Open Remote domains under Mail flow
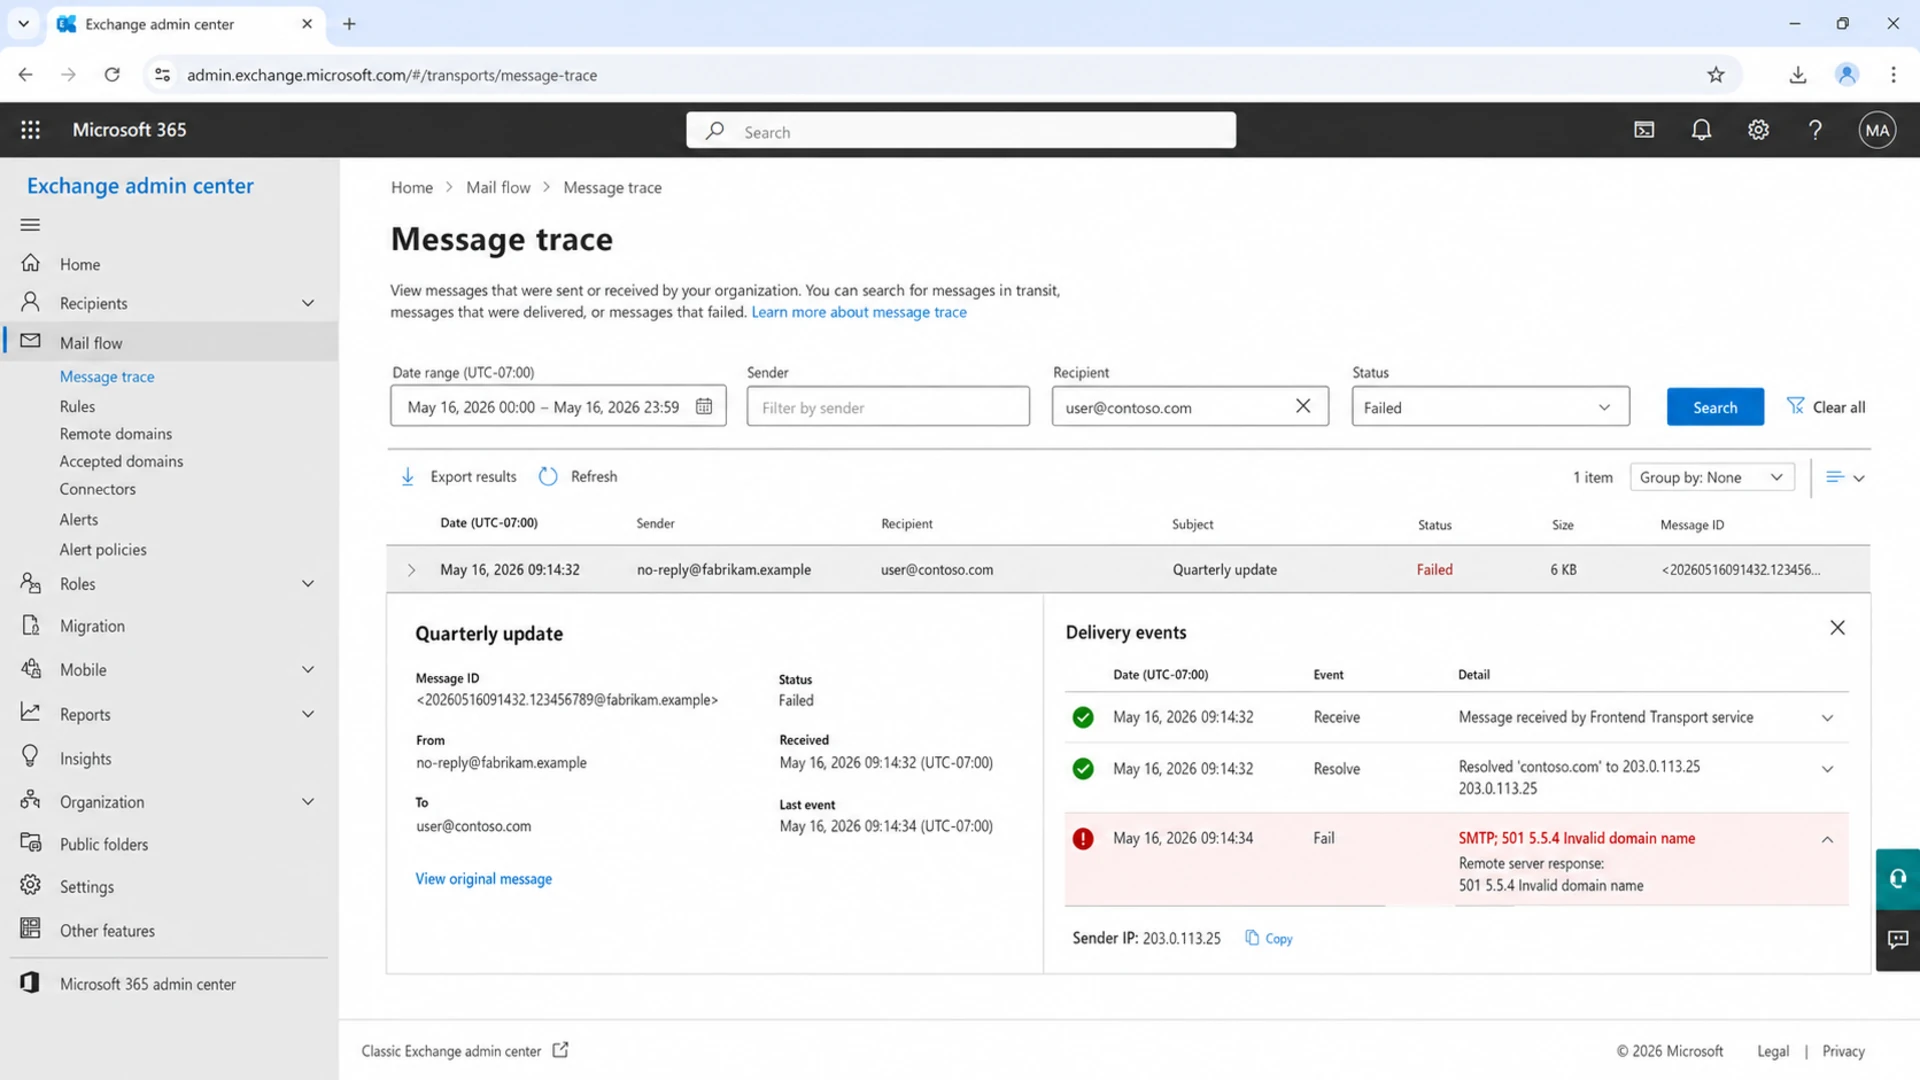1920x1080 pixels. point(116,434)
